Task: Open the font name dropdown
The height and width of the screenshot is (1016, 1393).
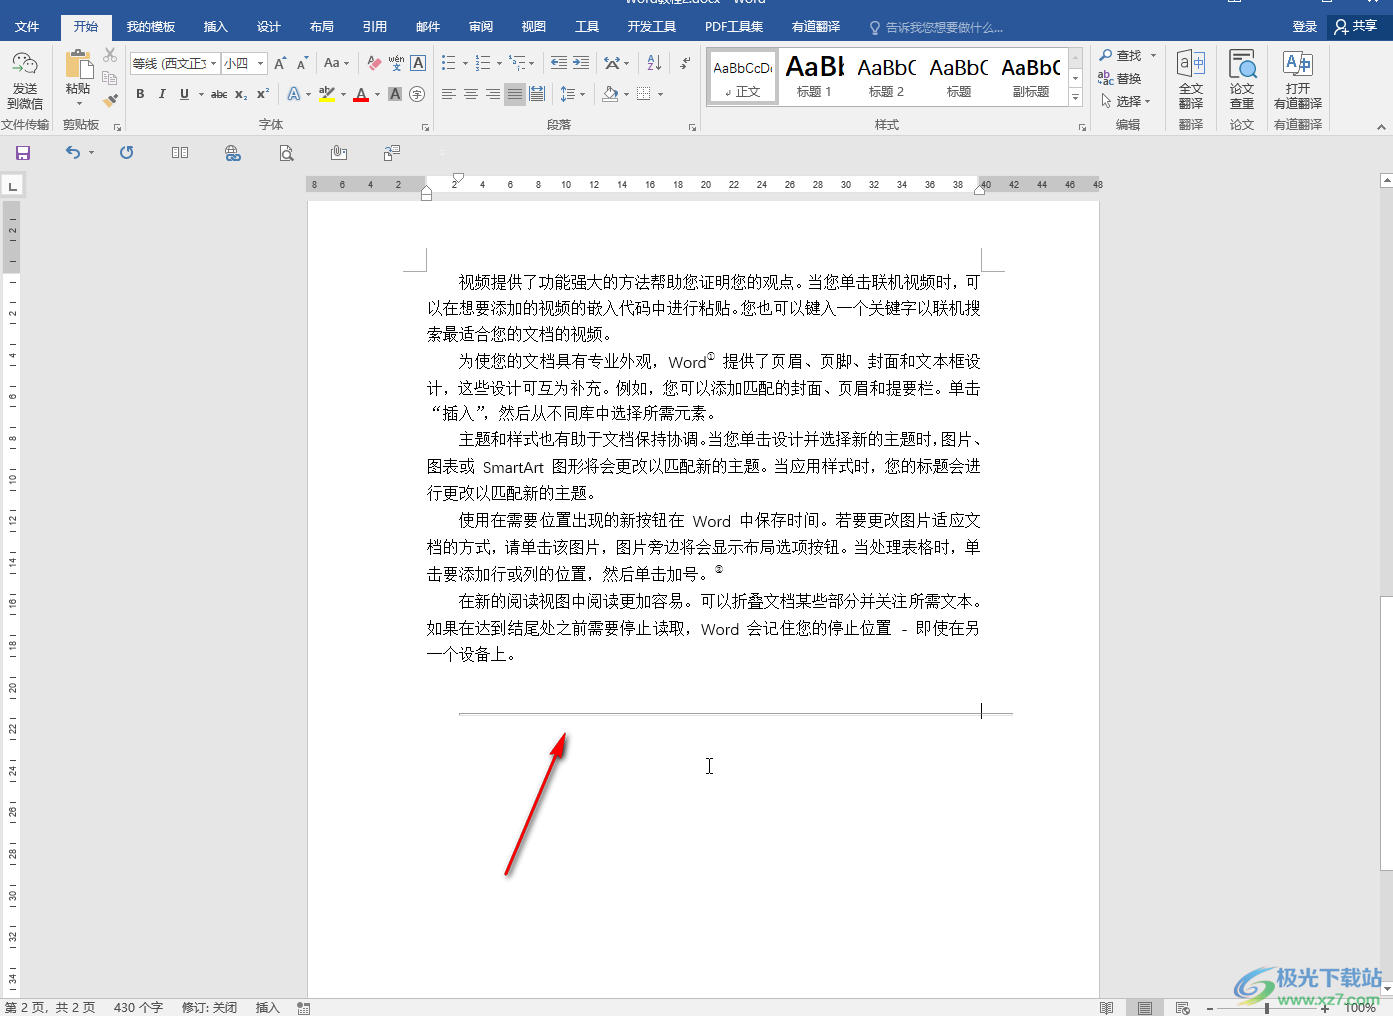Action: tap(213, 63)
